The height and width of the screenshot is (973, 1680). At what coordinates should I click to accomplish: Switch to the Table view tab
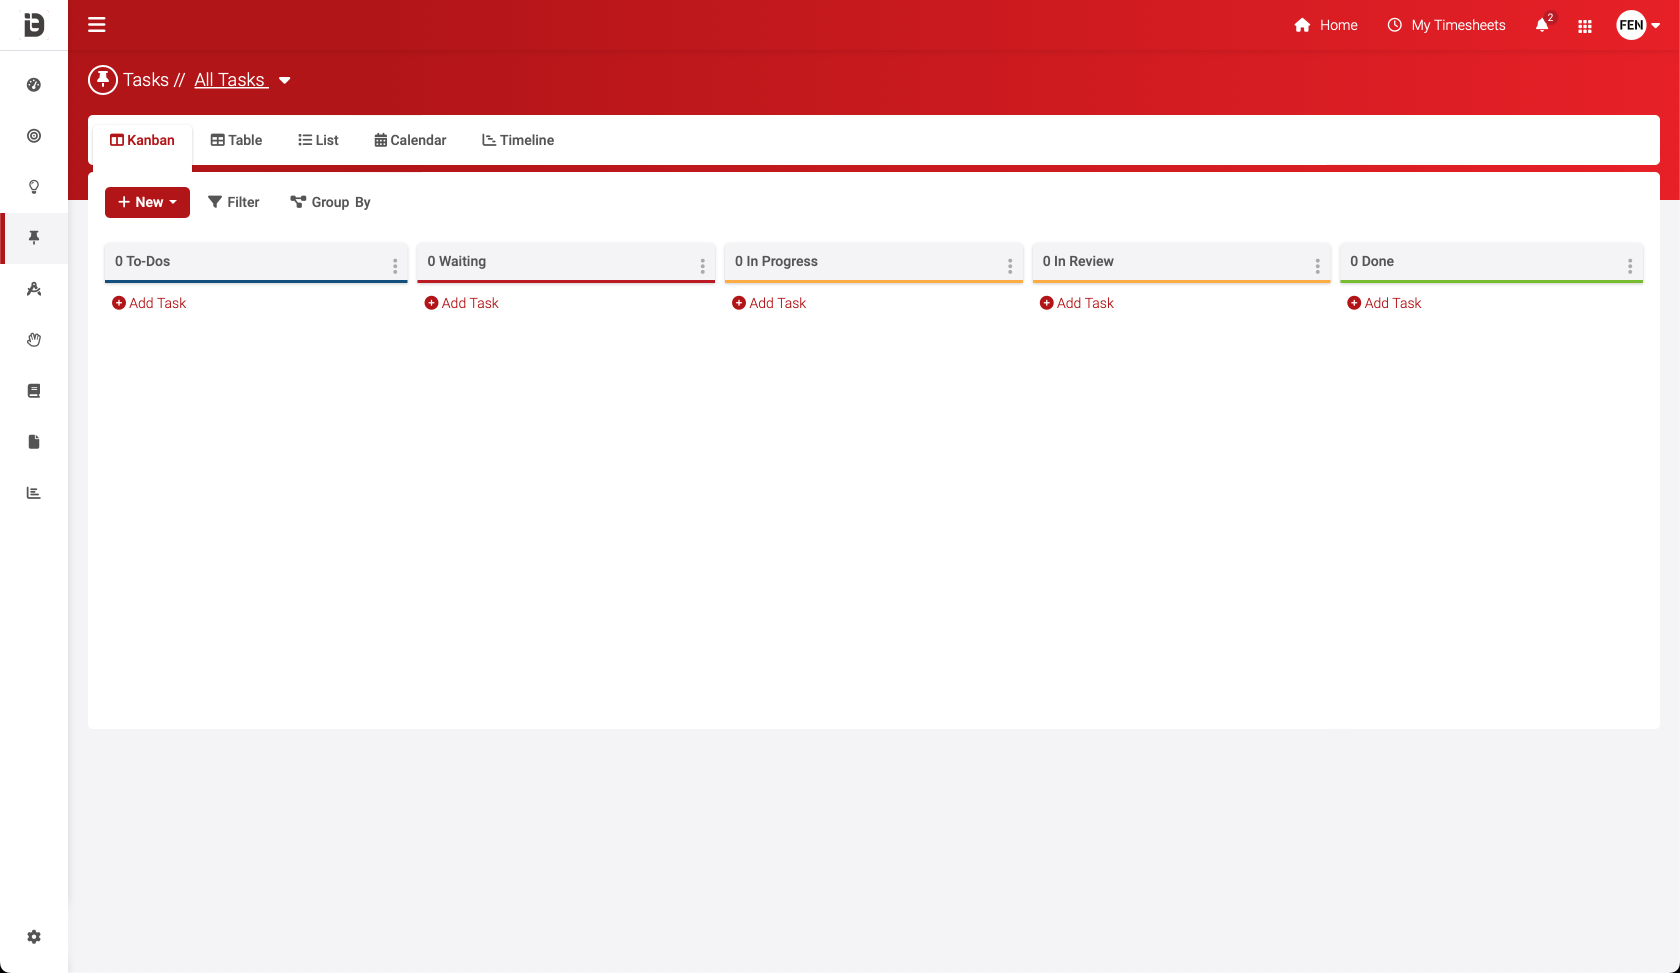click(x=236, y=140)
